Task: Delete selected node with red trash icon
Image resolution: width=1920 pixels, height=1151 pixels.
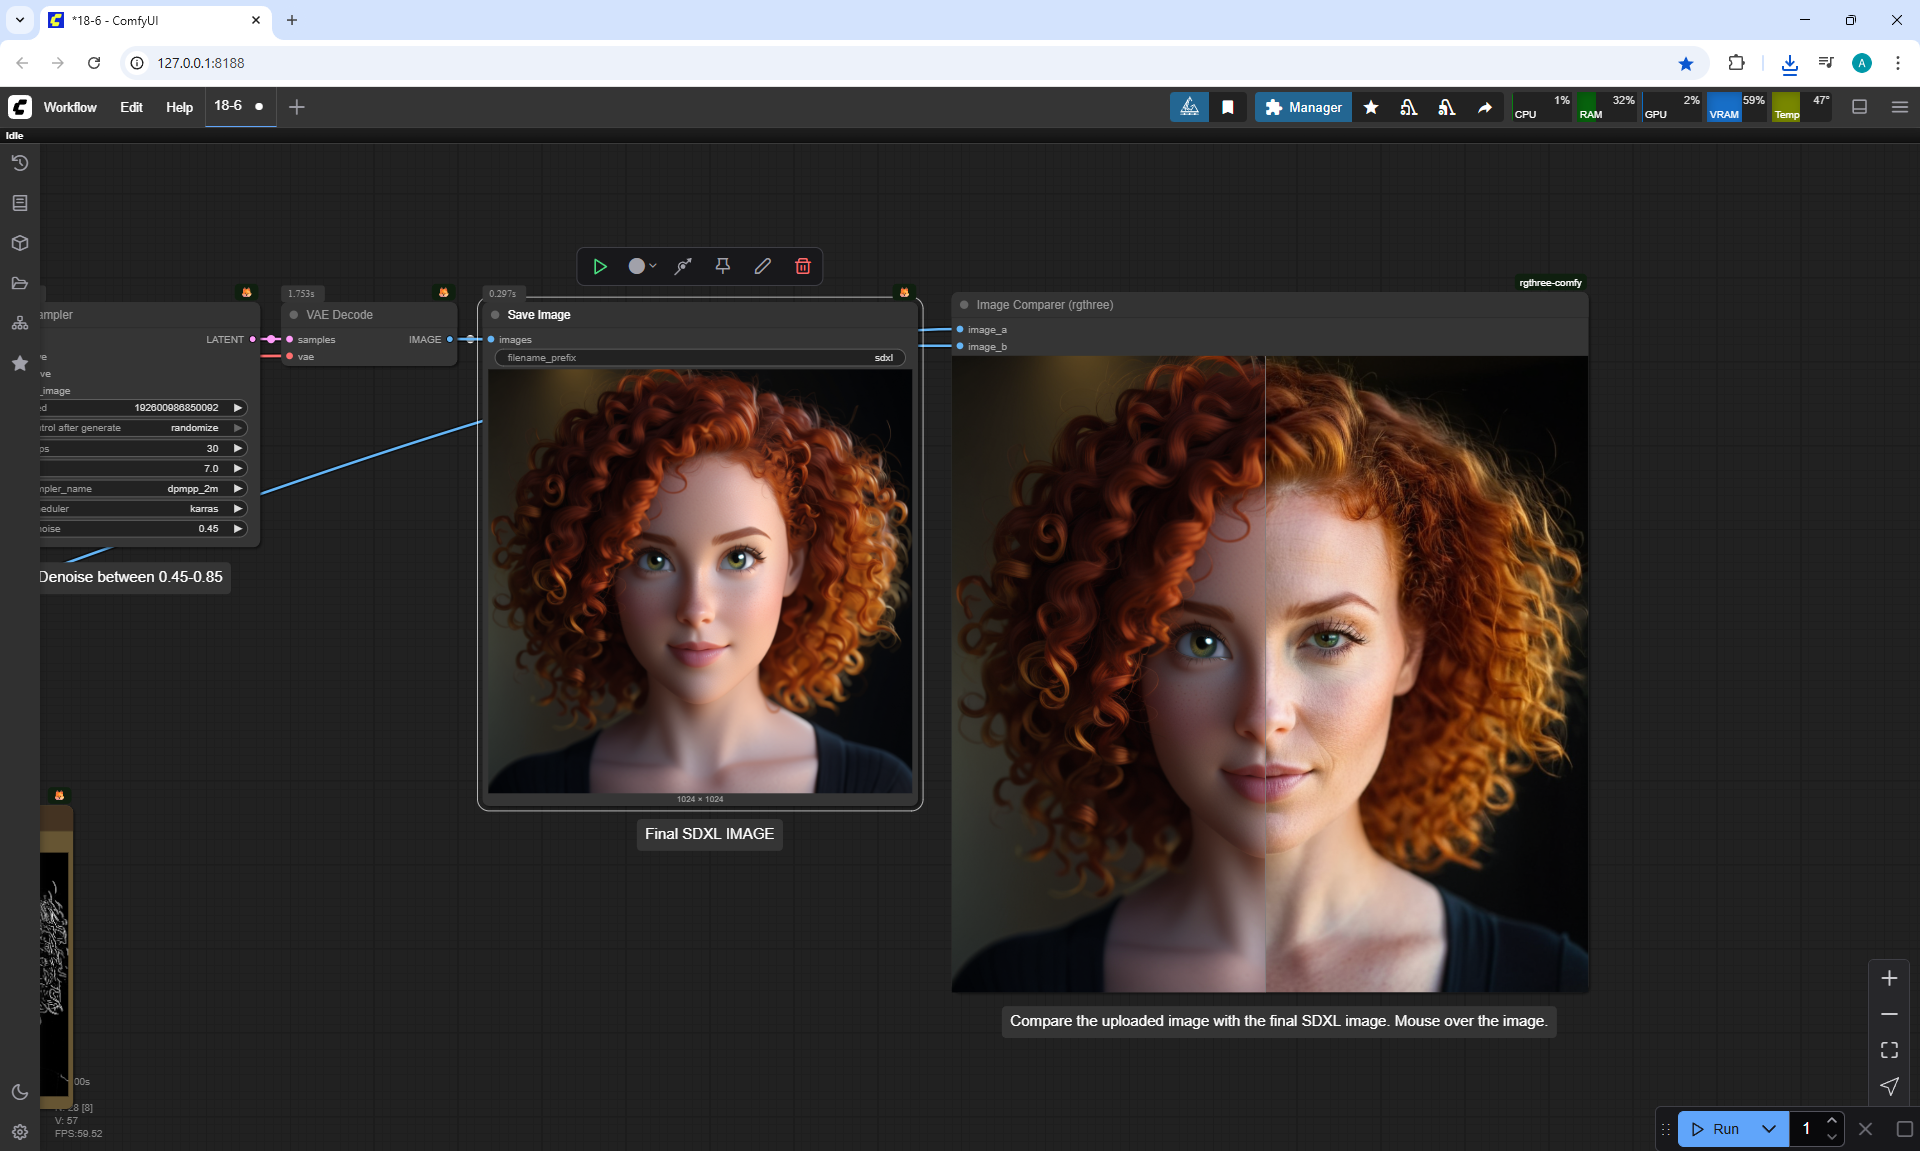Action: (x=802, y=266)
